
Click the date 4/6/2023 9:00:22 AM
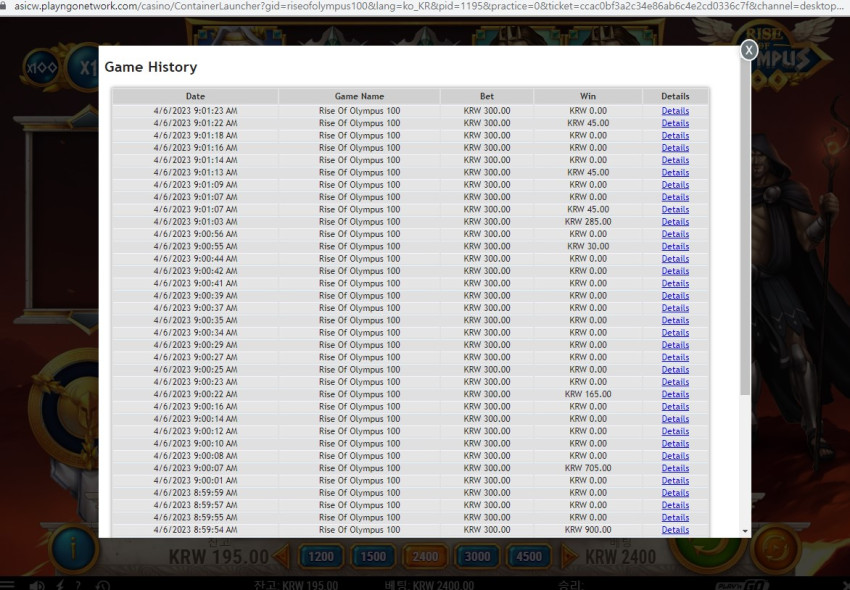coord(195,394)
